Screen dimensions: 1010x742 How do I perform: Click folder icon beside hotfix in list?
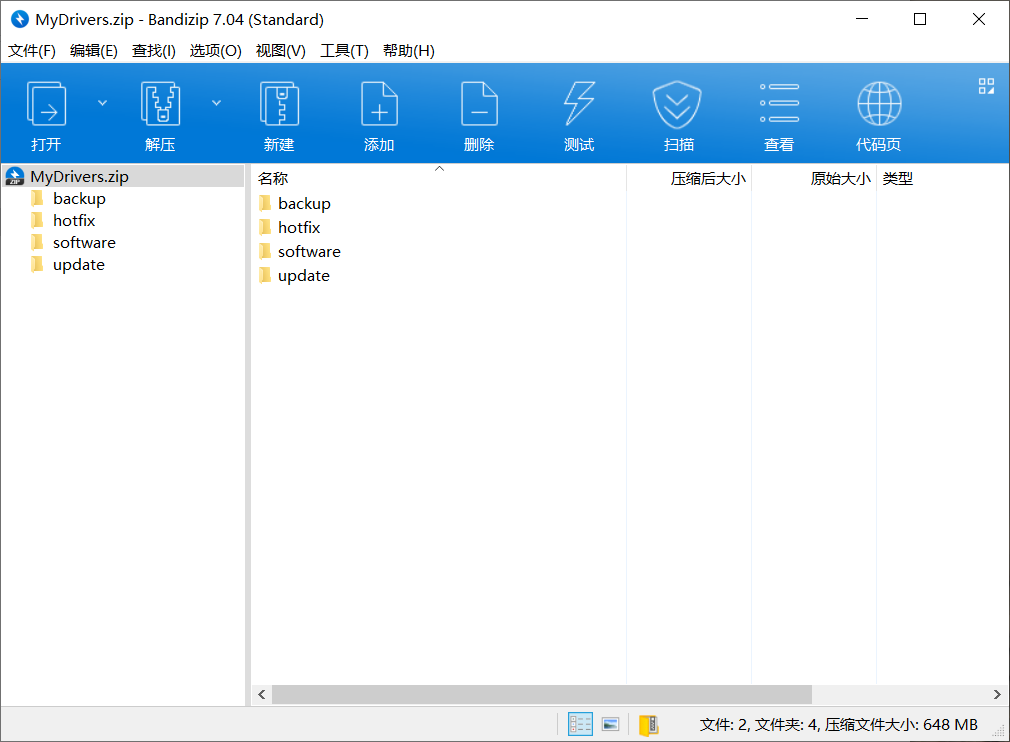coord(265,227)
